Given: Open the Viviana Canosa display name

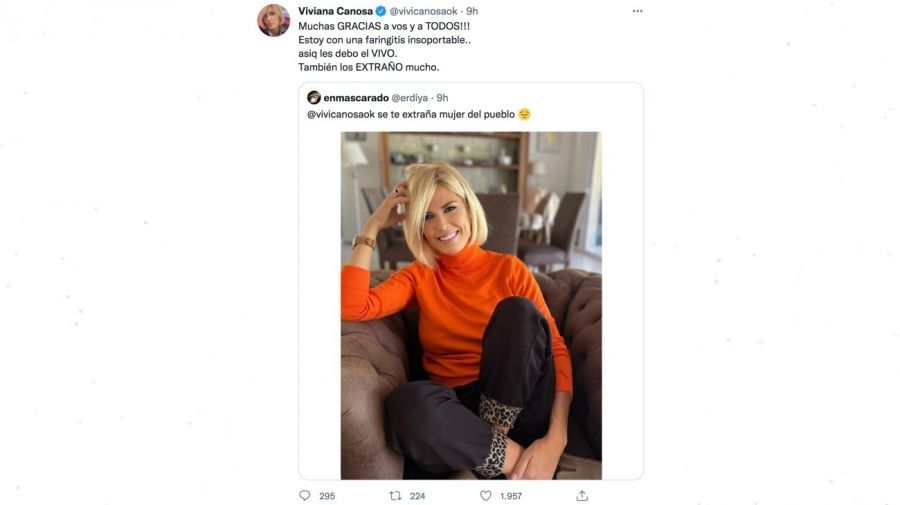Looking at the screenshot, I should (x=335, y=12).
